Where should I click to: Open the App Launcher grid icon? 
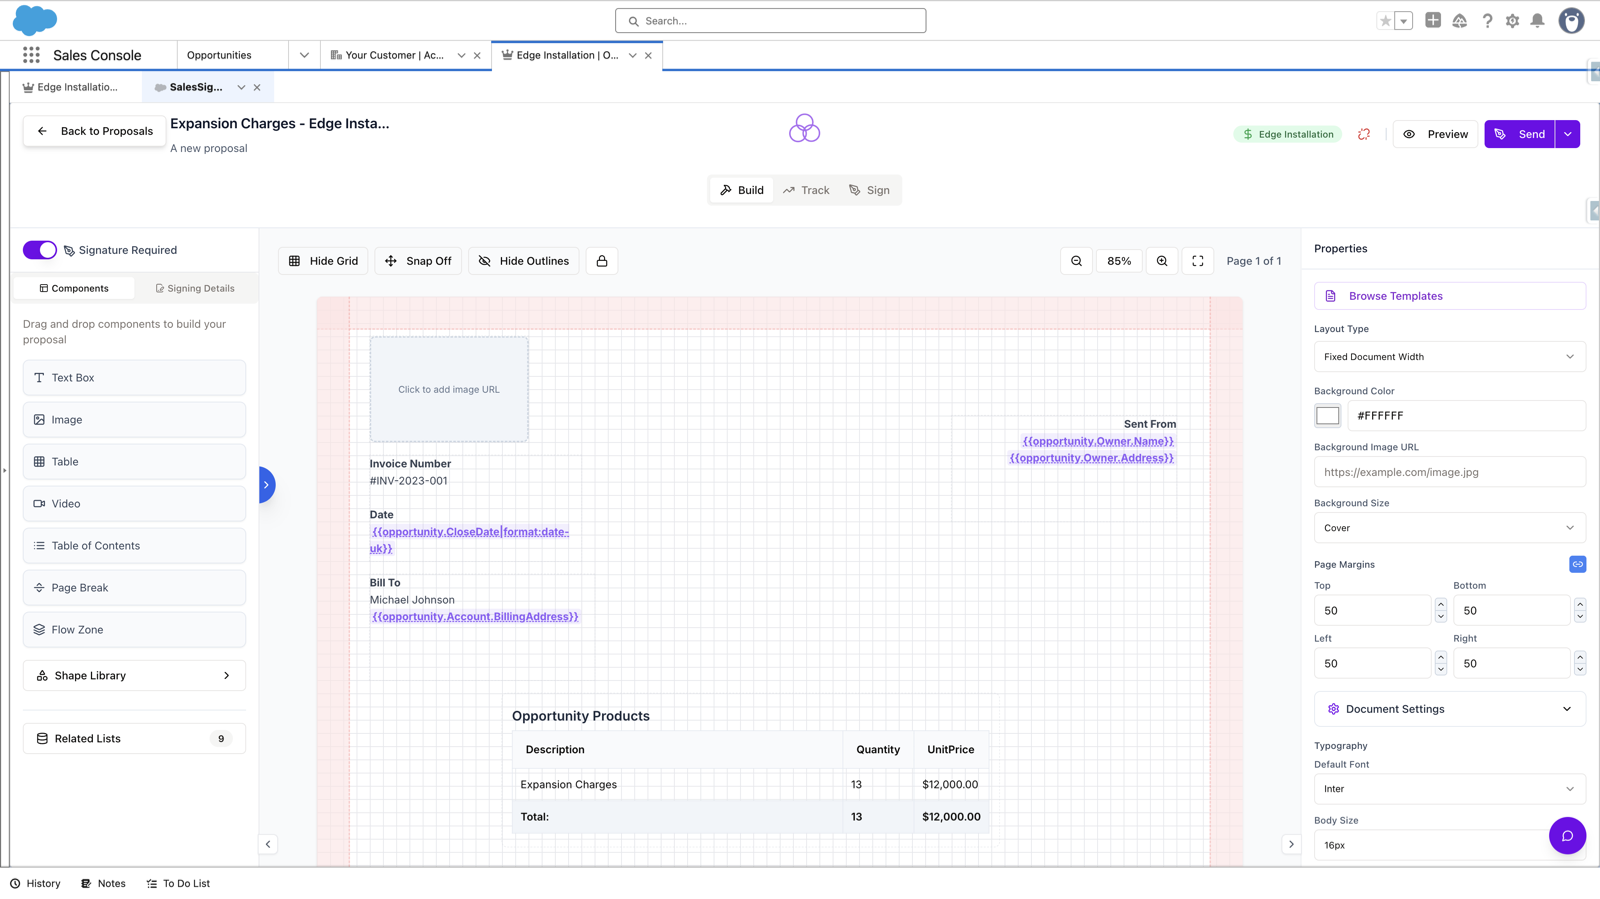(x=31, y=55)
